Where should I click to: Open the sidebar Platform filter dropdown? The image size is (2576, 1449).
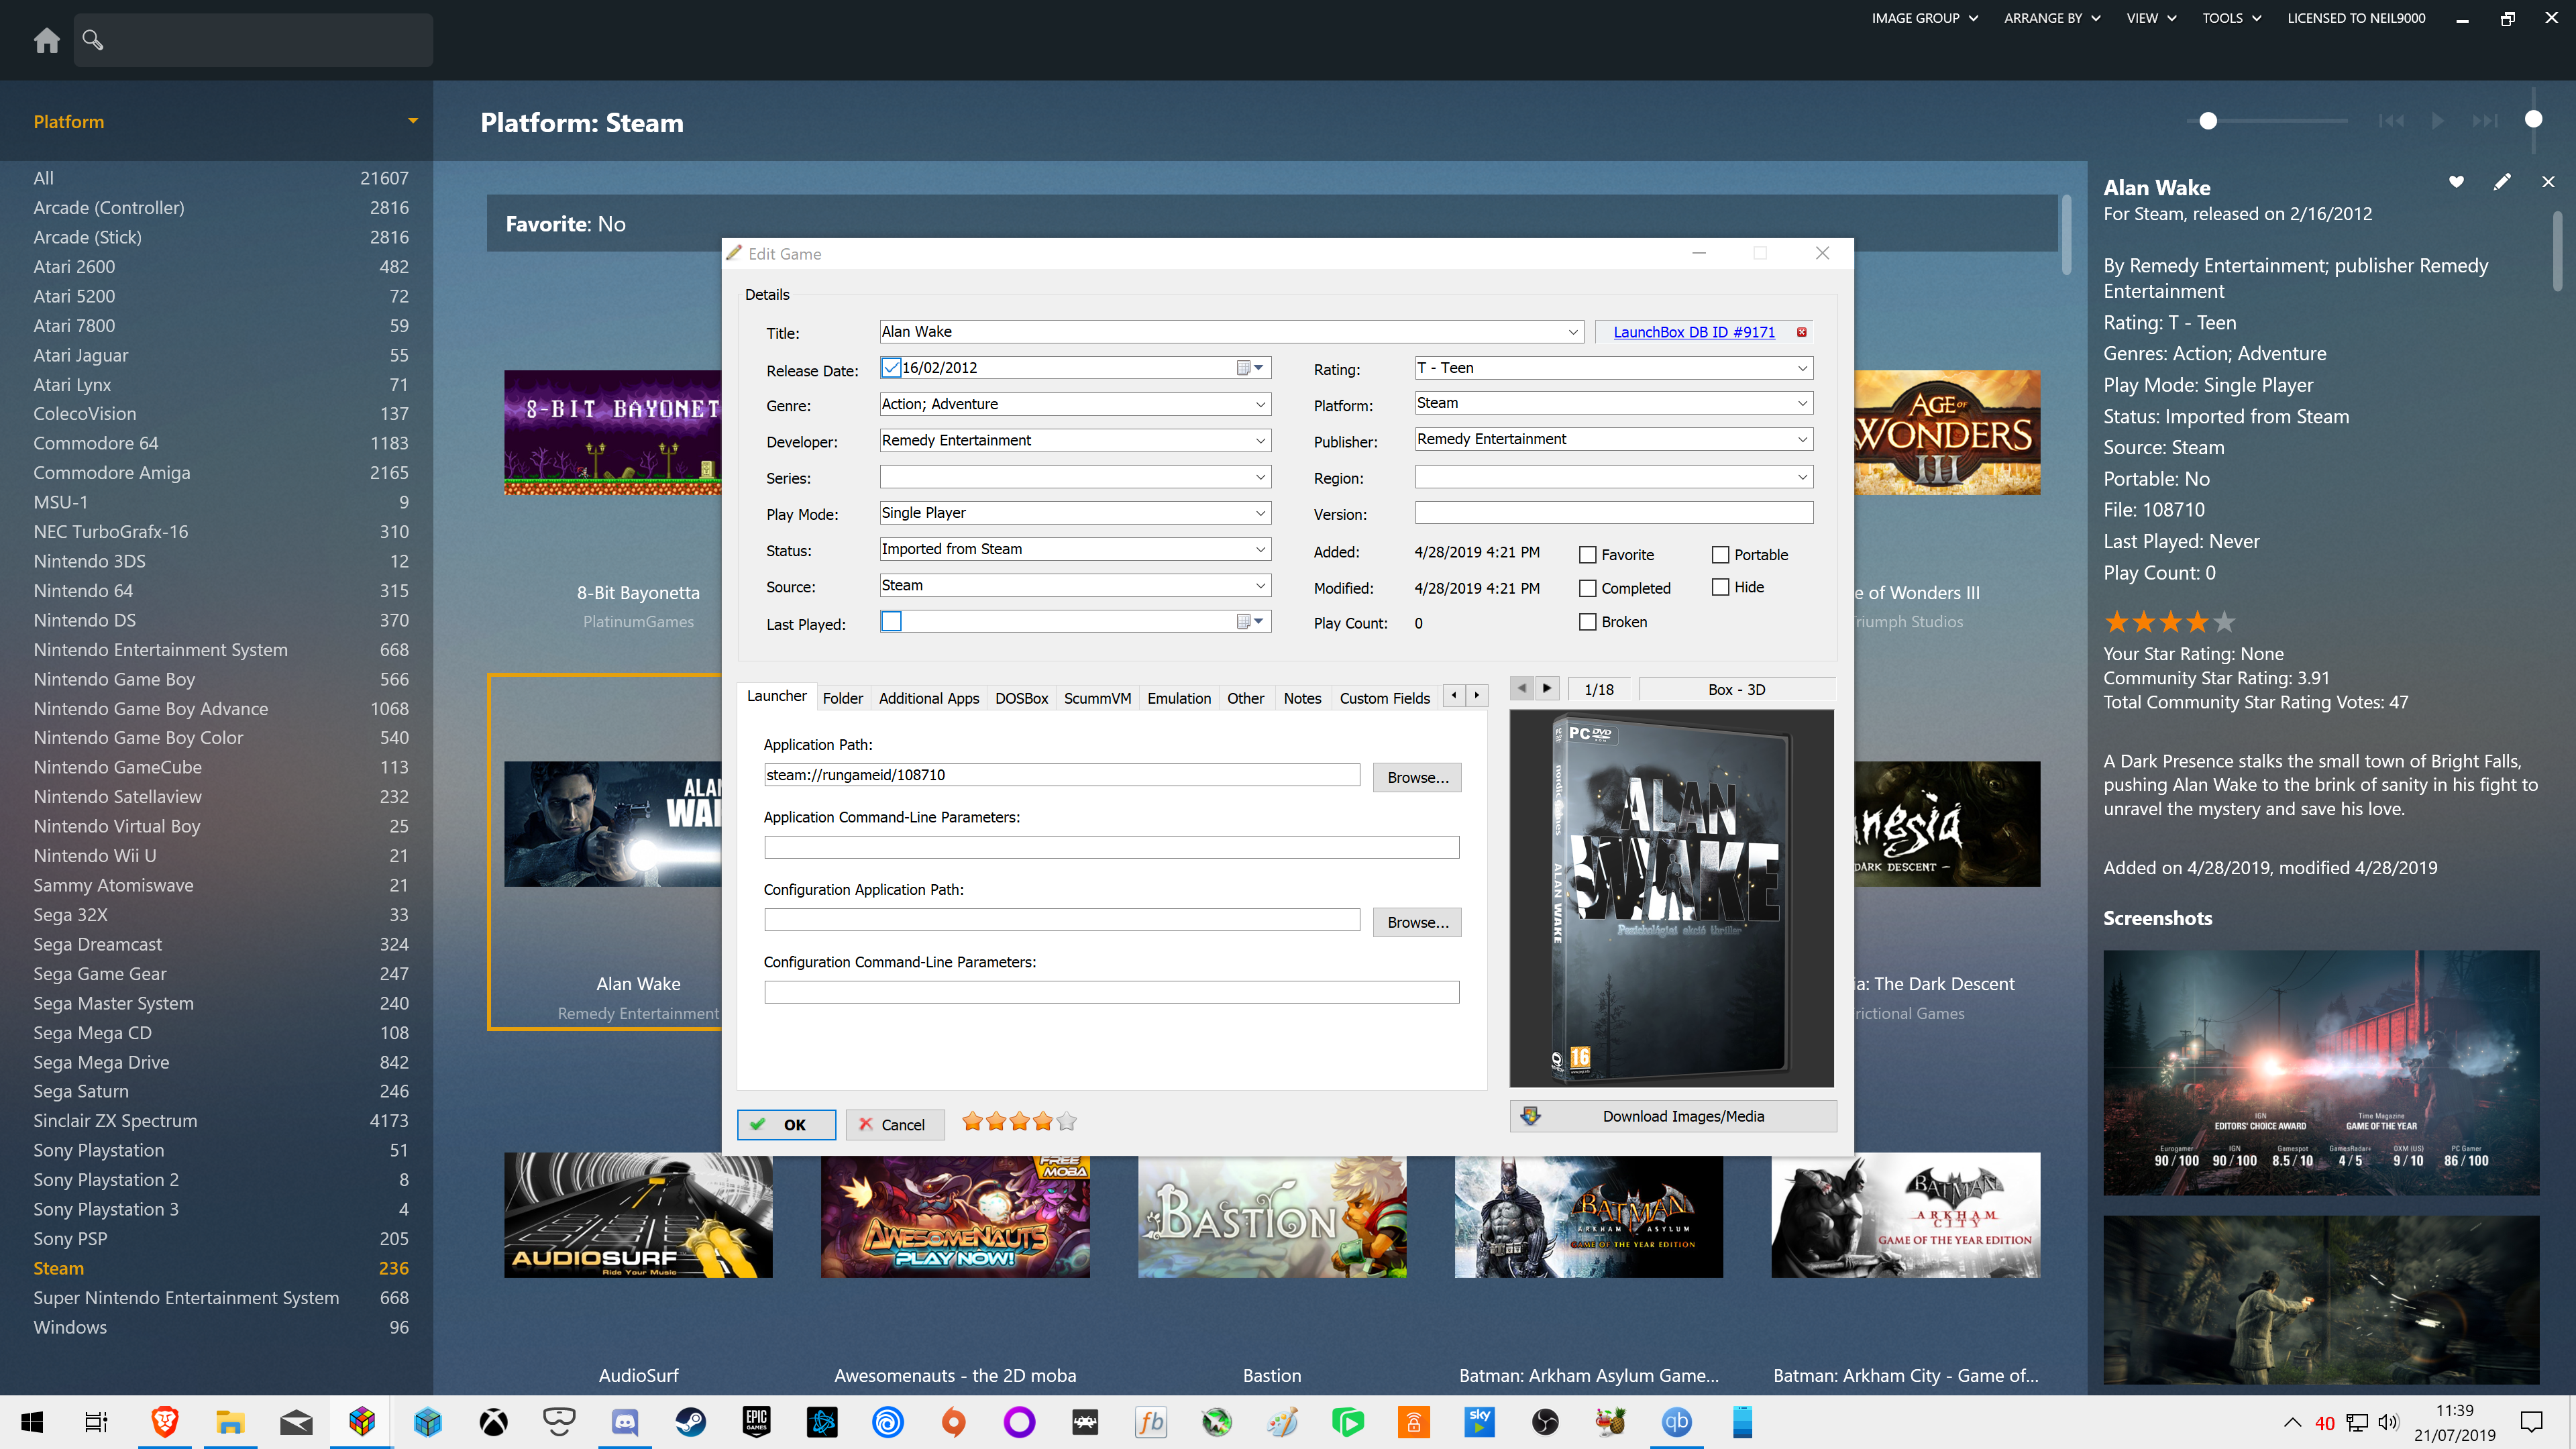tap(412, 121)
